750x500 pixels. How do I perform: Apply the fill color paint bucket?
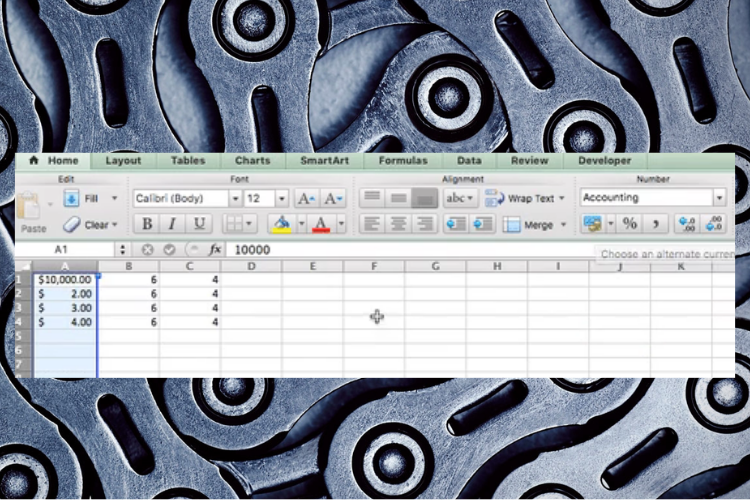(281, 223)
